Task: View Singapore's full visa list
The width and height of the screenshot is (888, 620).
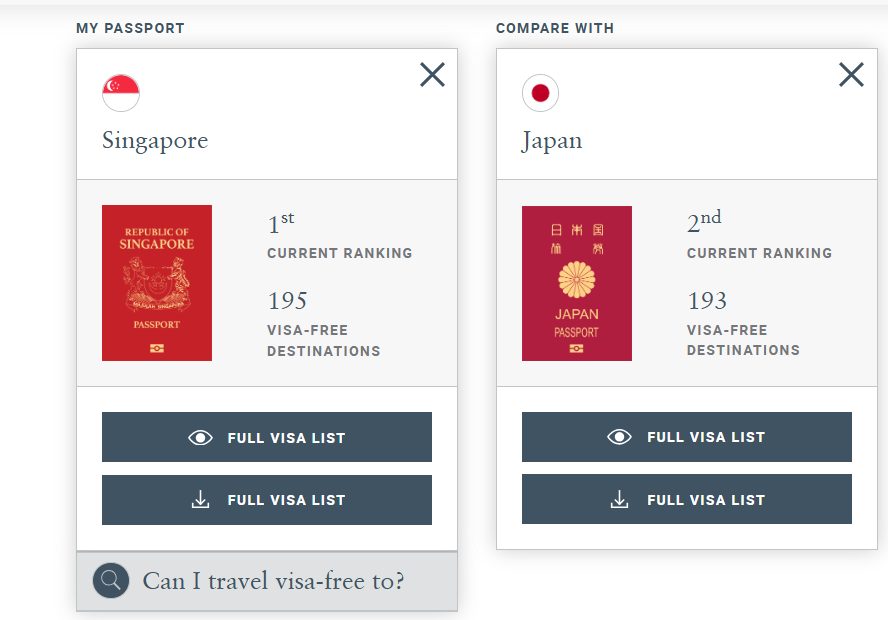Action: pos(267,437)
